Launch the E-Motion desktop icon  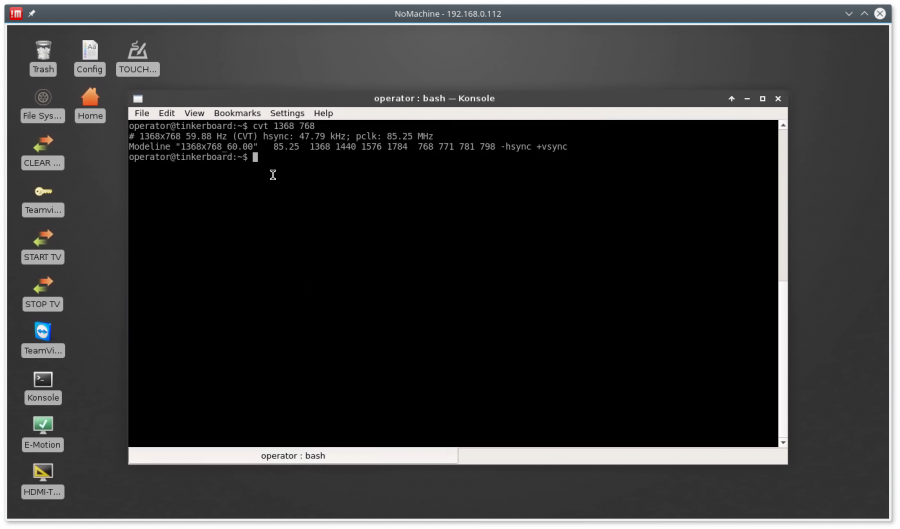[43, 426]
